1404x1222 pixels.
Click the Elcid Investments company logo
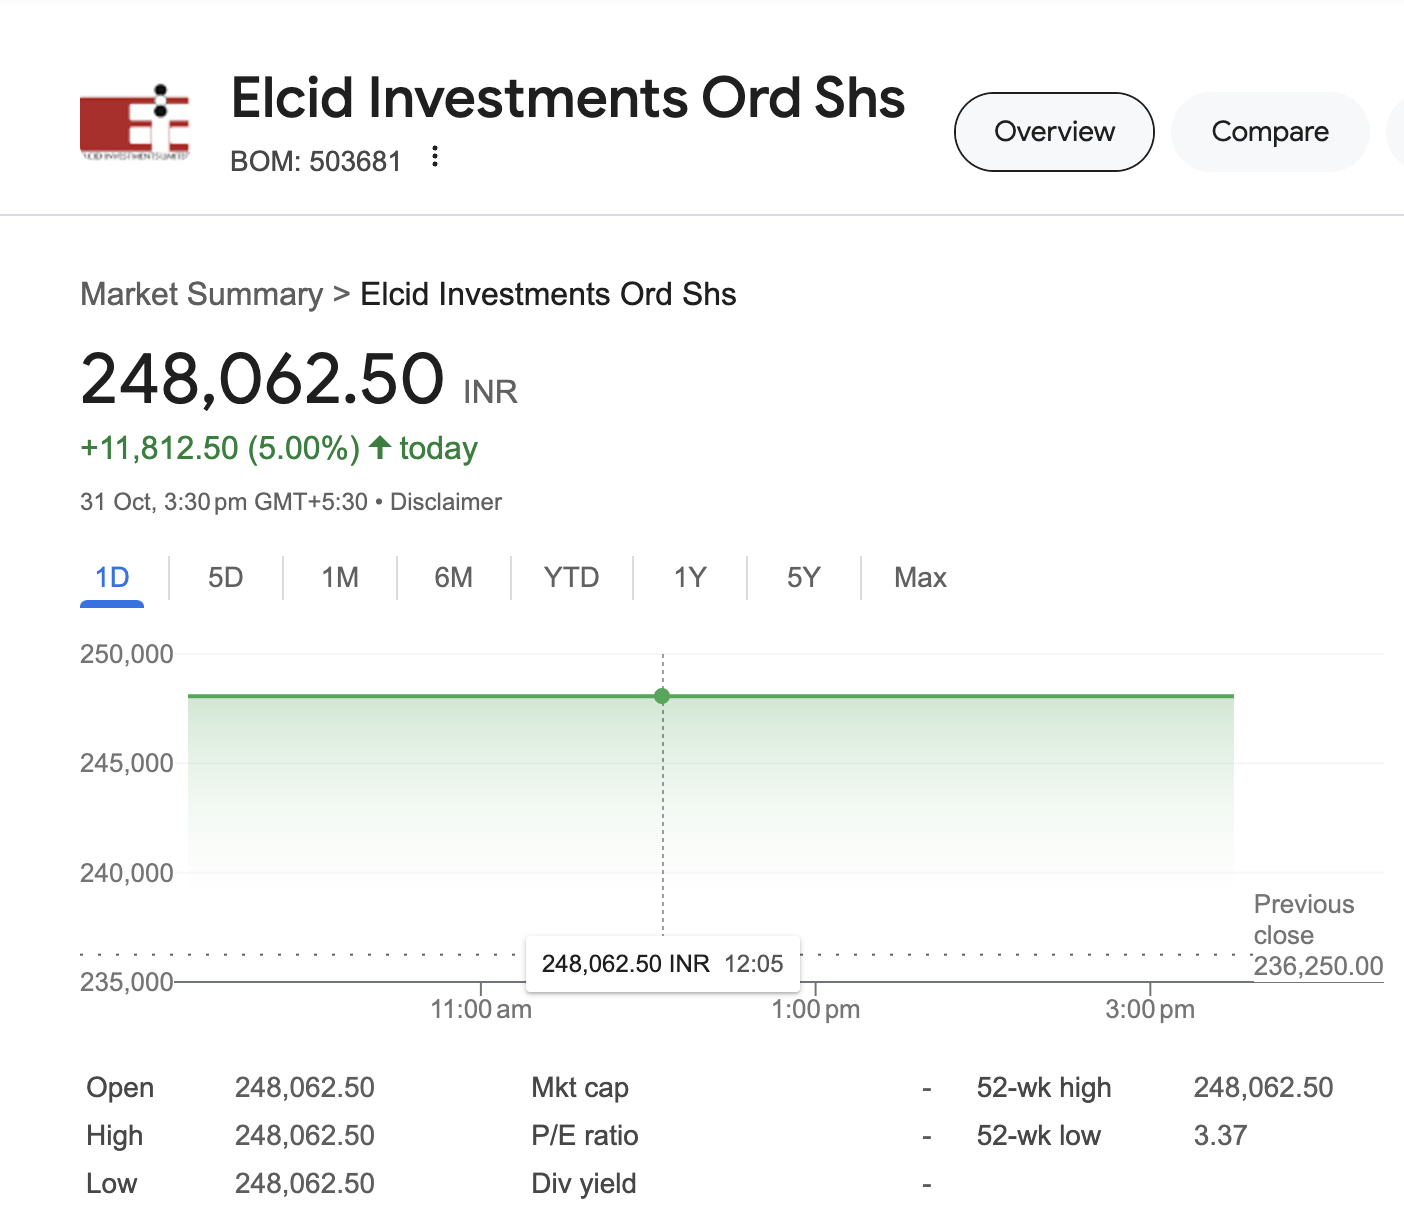(x=135, y=122)
